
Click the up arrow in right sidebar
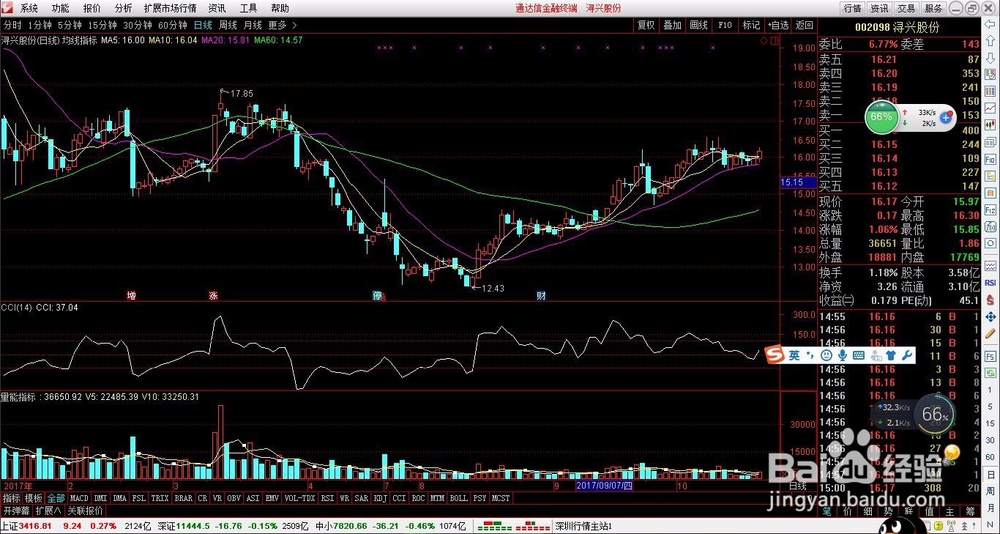tap(990, 41)
